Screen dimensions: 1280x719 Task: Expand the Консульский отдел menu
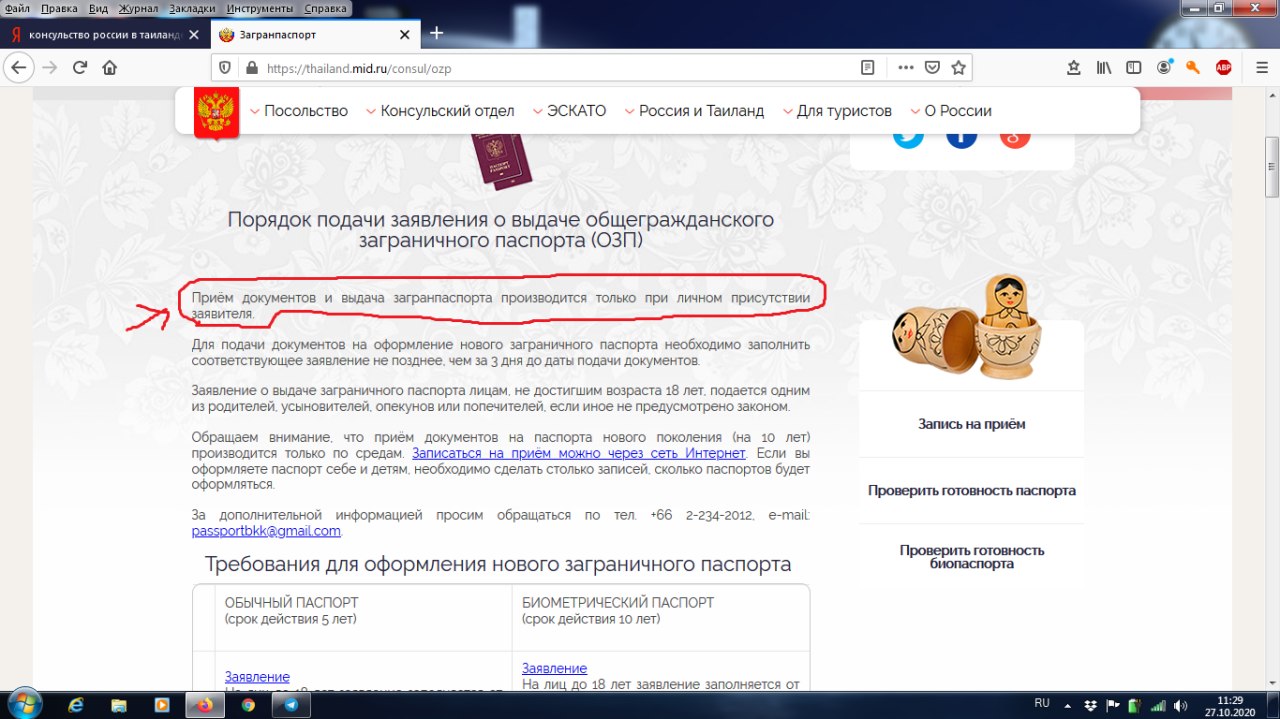[x=441, y=111]
